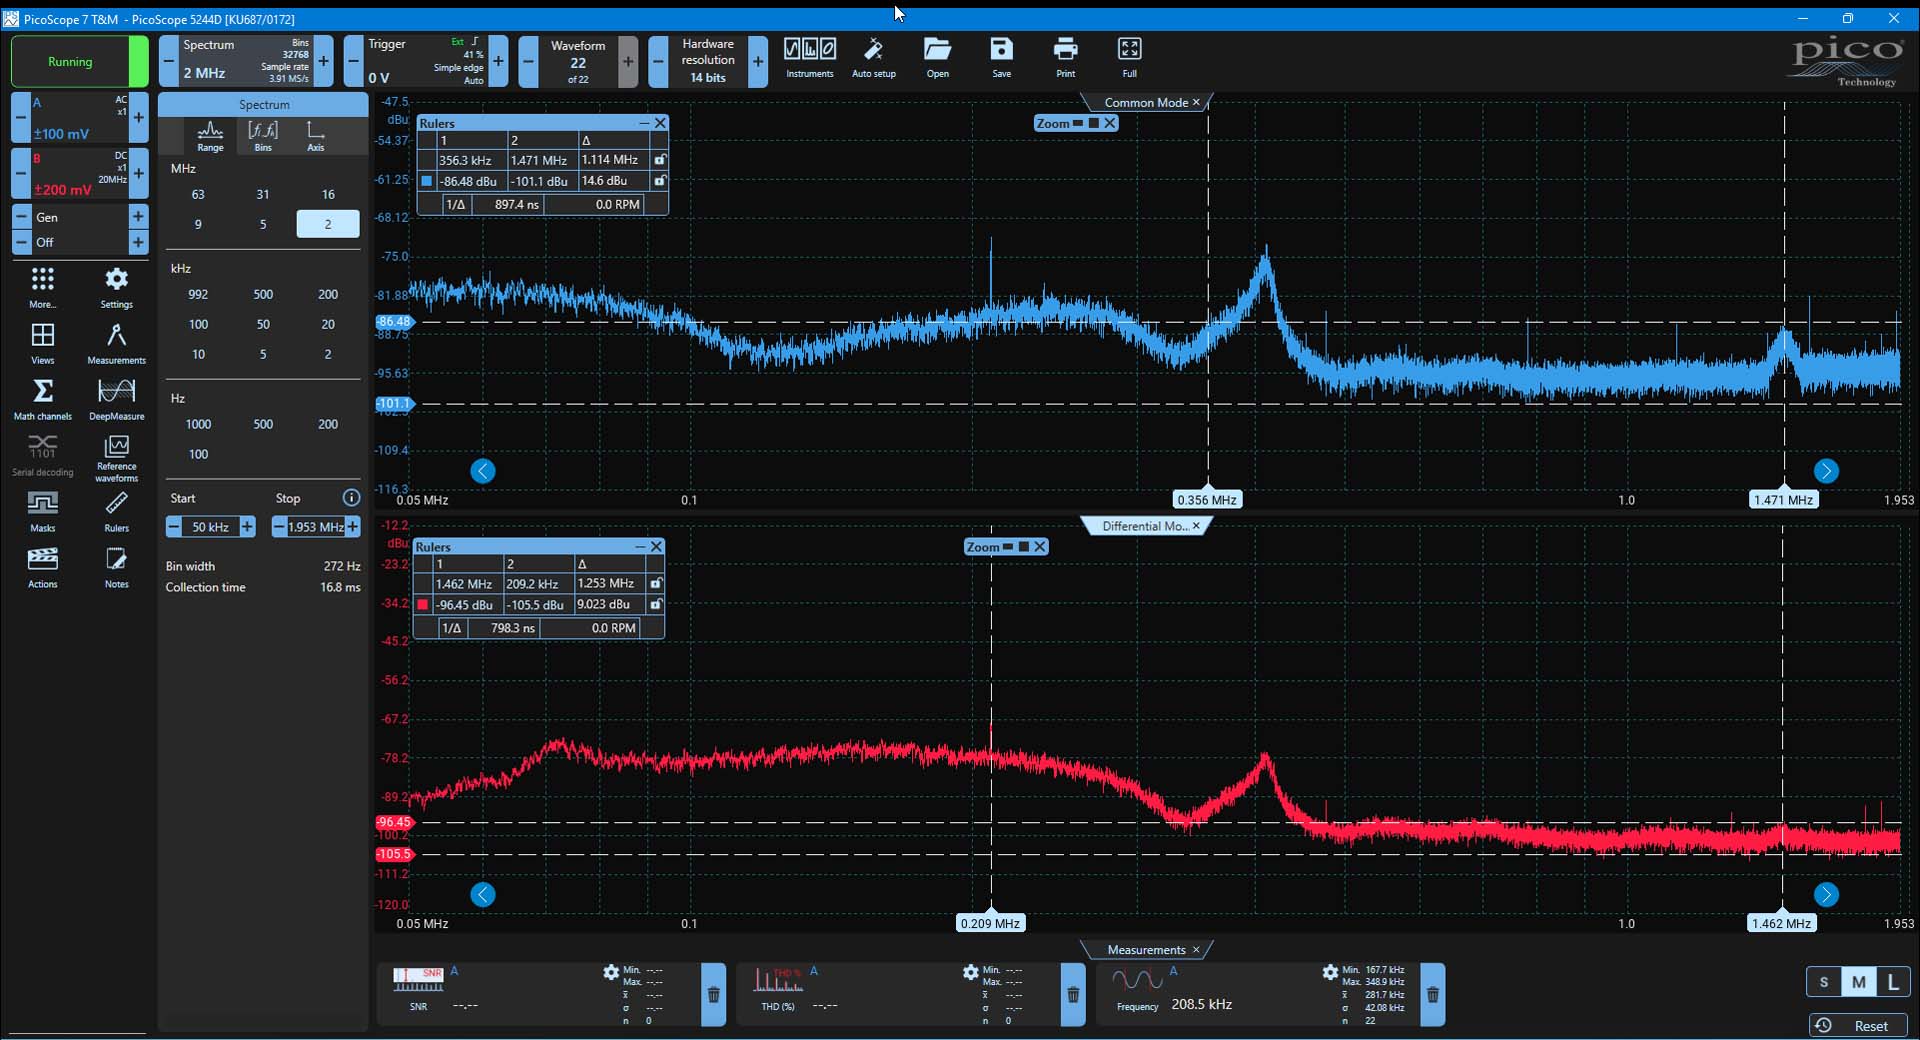
Task: Click the -86.48 dBu ruler handle
Action: coord(394,322)
